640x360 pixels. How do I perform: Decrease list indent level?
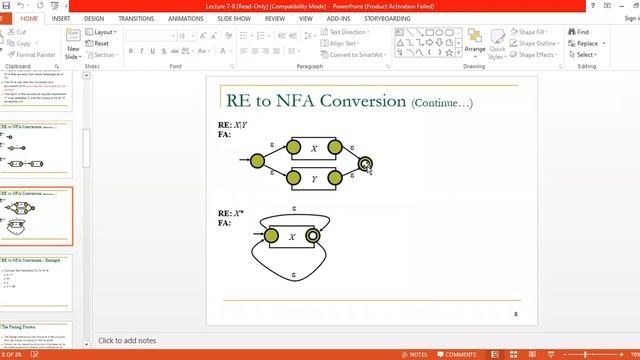coord(282,36)
